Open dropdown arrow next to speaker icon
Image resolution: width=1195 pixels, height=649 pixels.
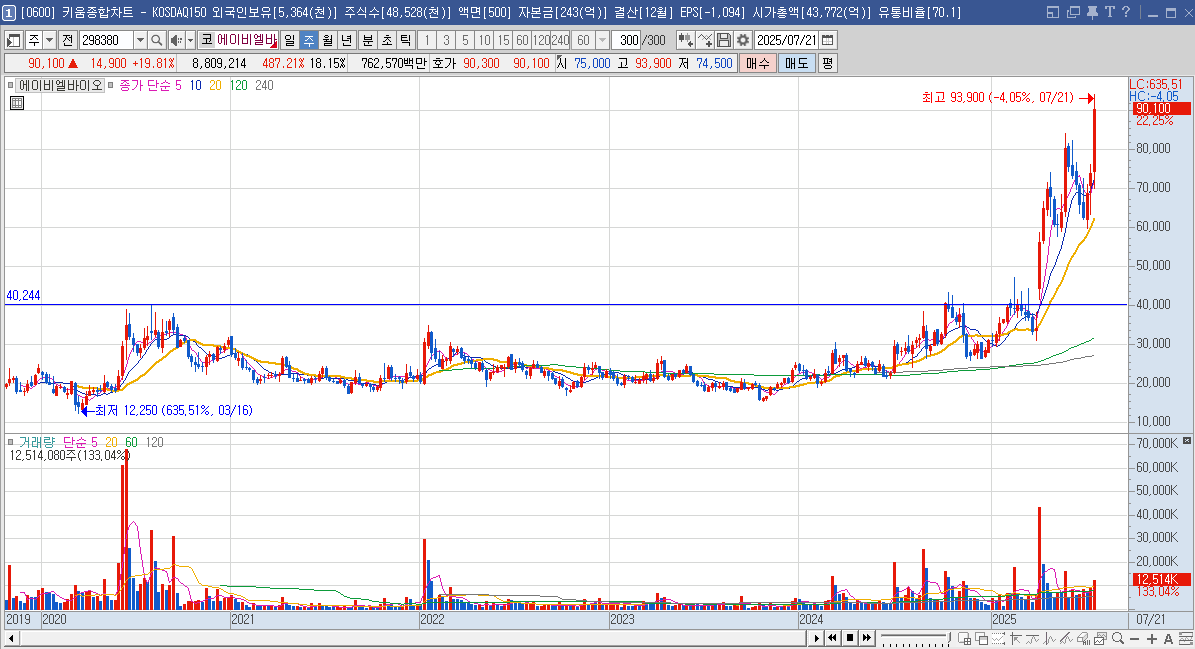[x=190, y=40]
